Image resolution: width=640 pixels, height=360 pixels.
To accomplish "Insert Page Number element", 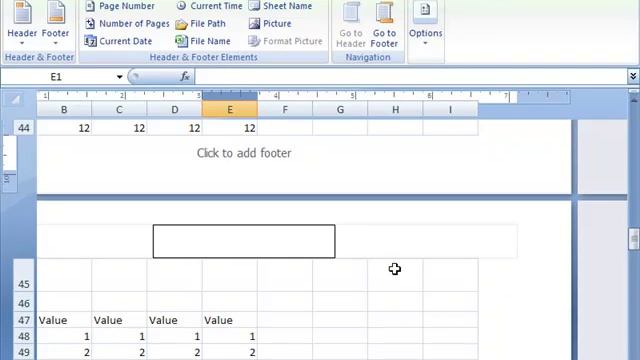I will (x=120, y=6).
